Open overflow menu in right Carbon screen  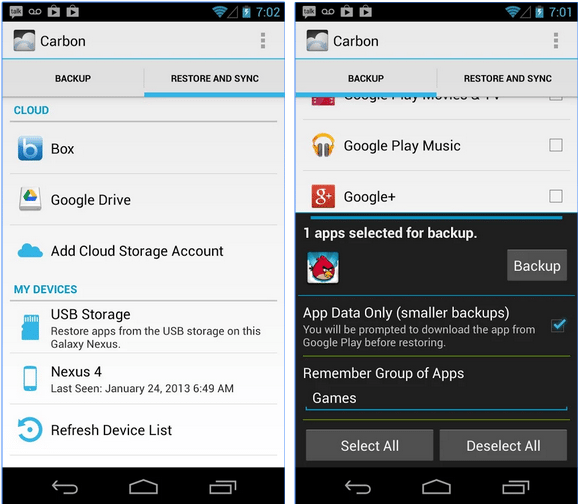coord(556,41)
